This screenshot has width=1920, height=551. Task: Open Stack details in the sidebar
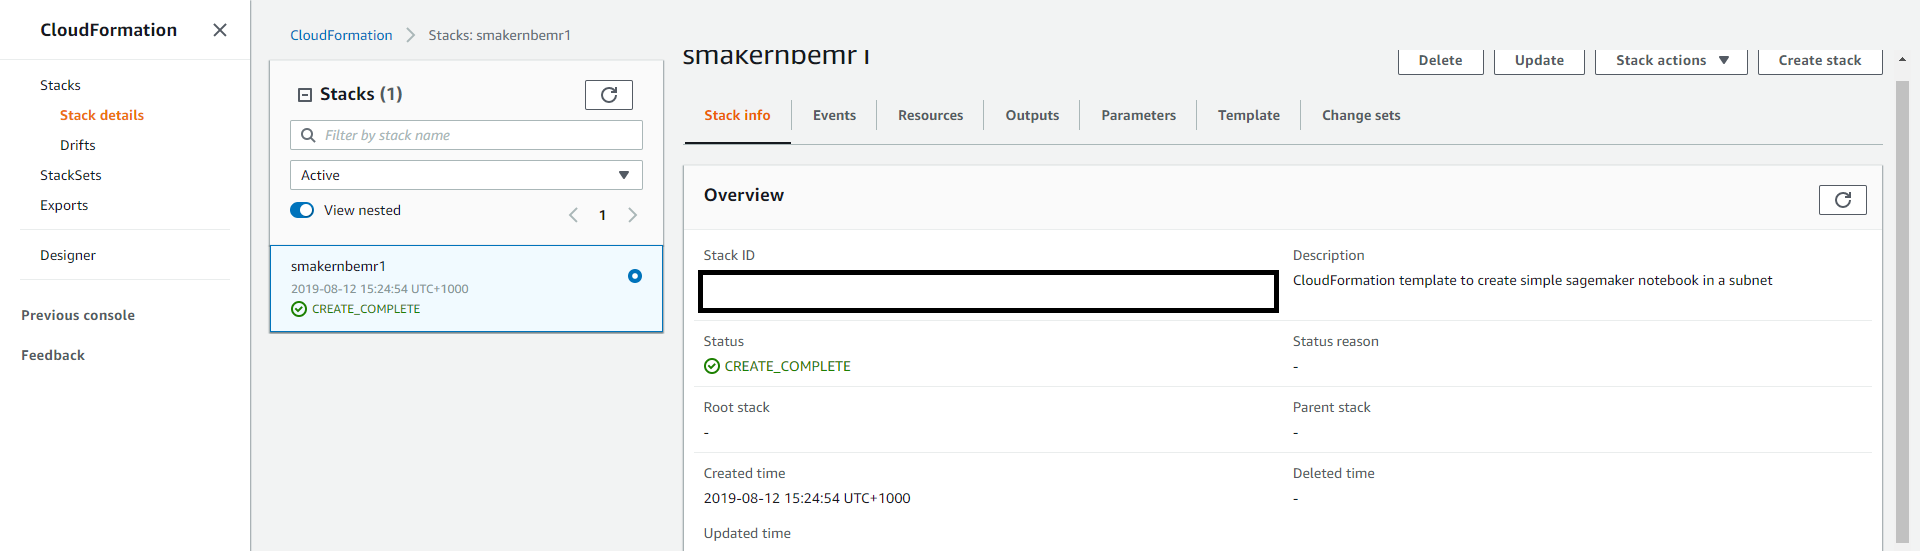102,115
